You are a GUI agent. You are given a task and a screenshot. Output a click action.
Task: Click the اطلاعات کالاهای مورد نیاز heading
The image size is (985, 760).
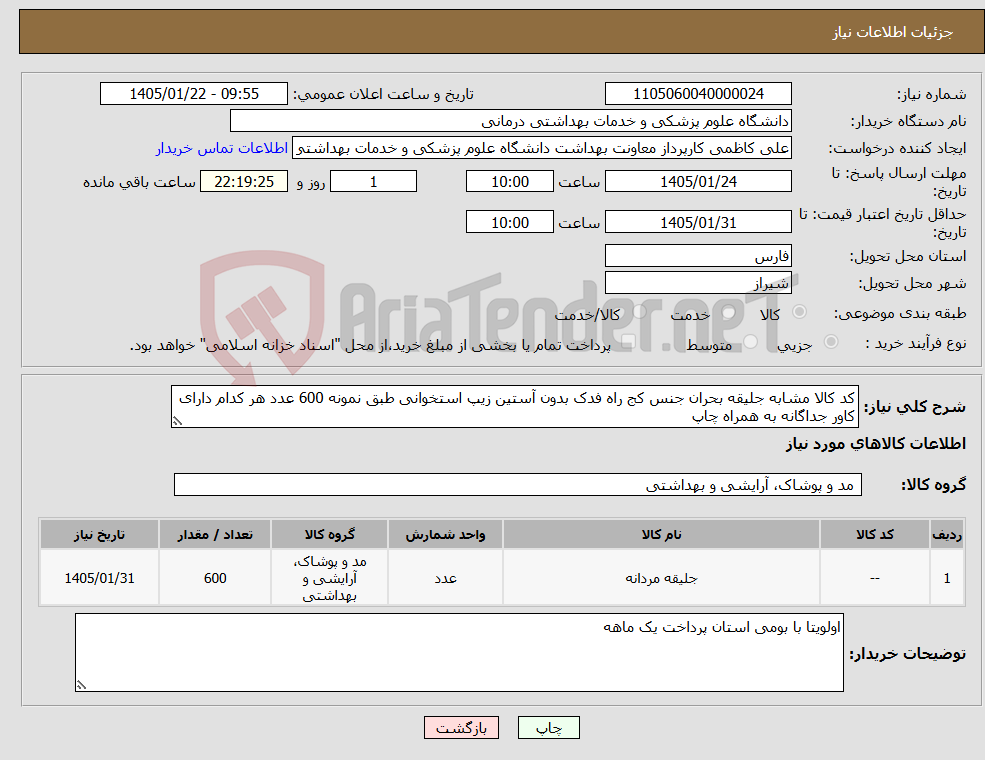(876, 444)
